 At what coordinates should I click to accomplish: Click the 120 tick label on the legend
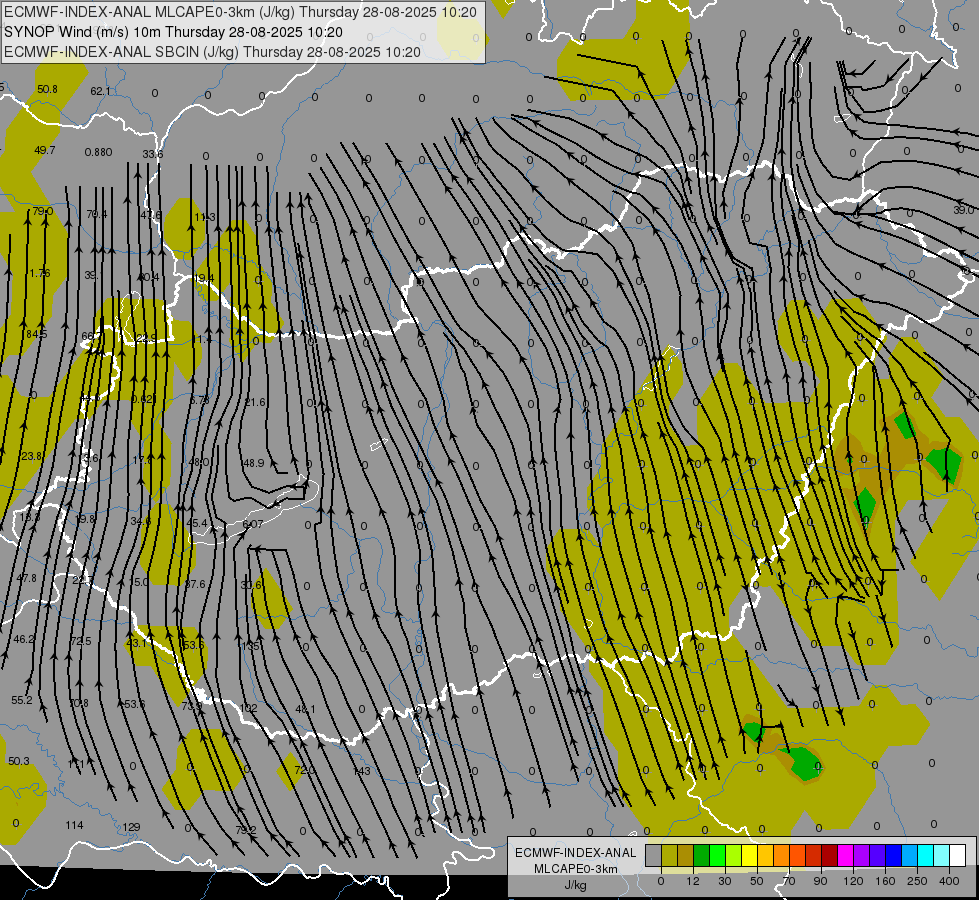pyautogui.click(x=854, y=881)
